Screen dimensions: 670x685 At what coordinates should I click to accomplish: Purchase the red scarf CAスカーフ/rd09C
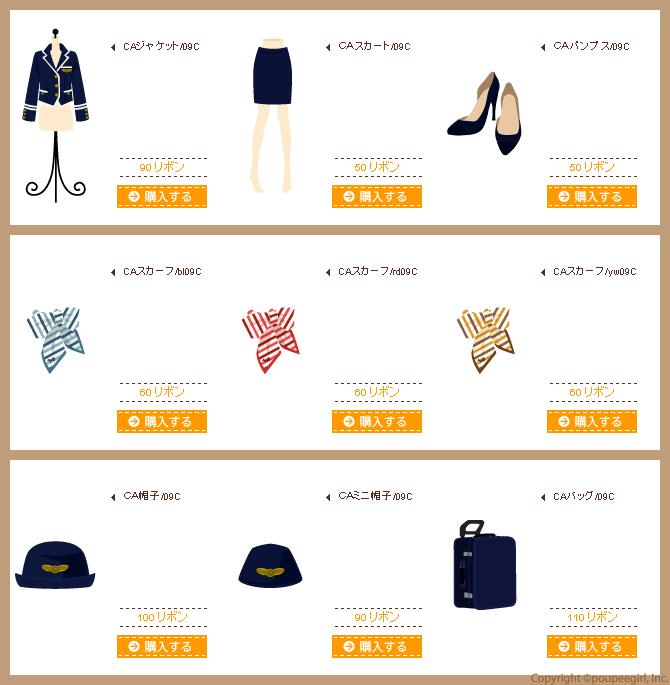coord(376,422)
